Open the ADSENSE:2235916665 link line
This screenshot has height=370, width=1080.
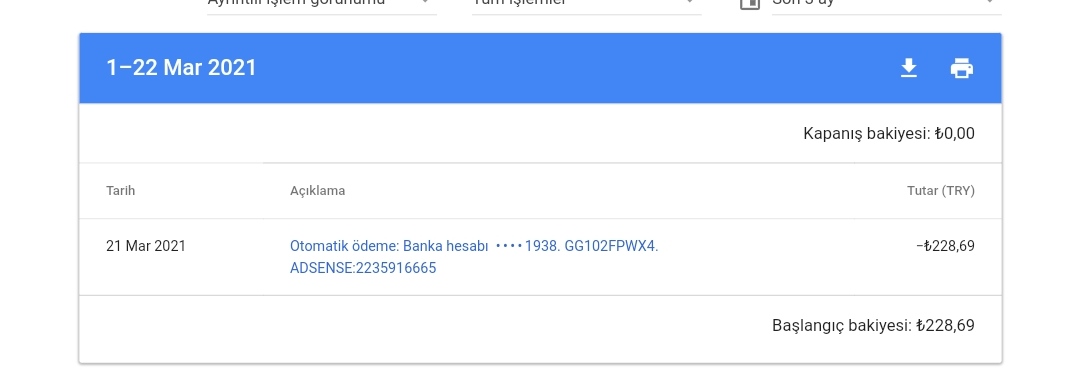tap(363, 268)
